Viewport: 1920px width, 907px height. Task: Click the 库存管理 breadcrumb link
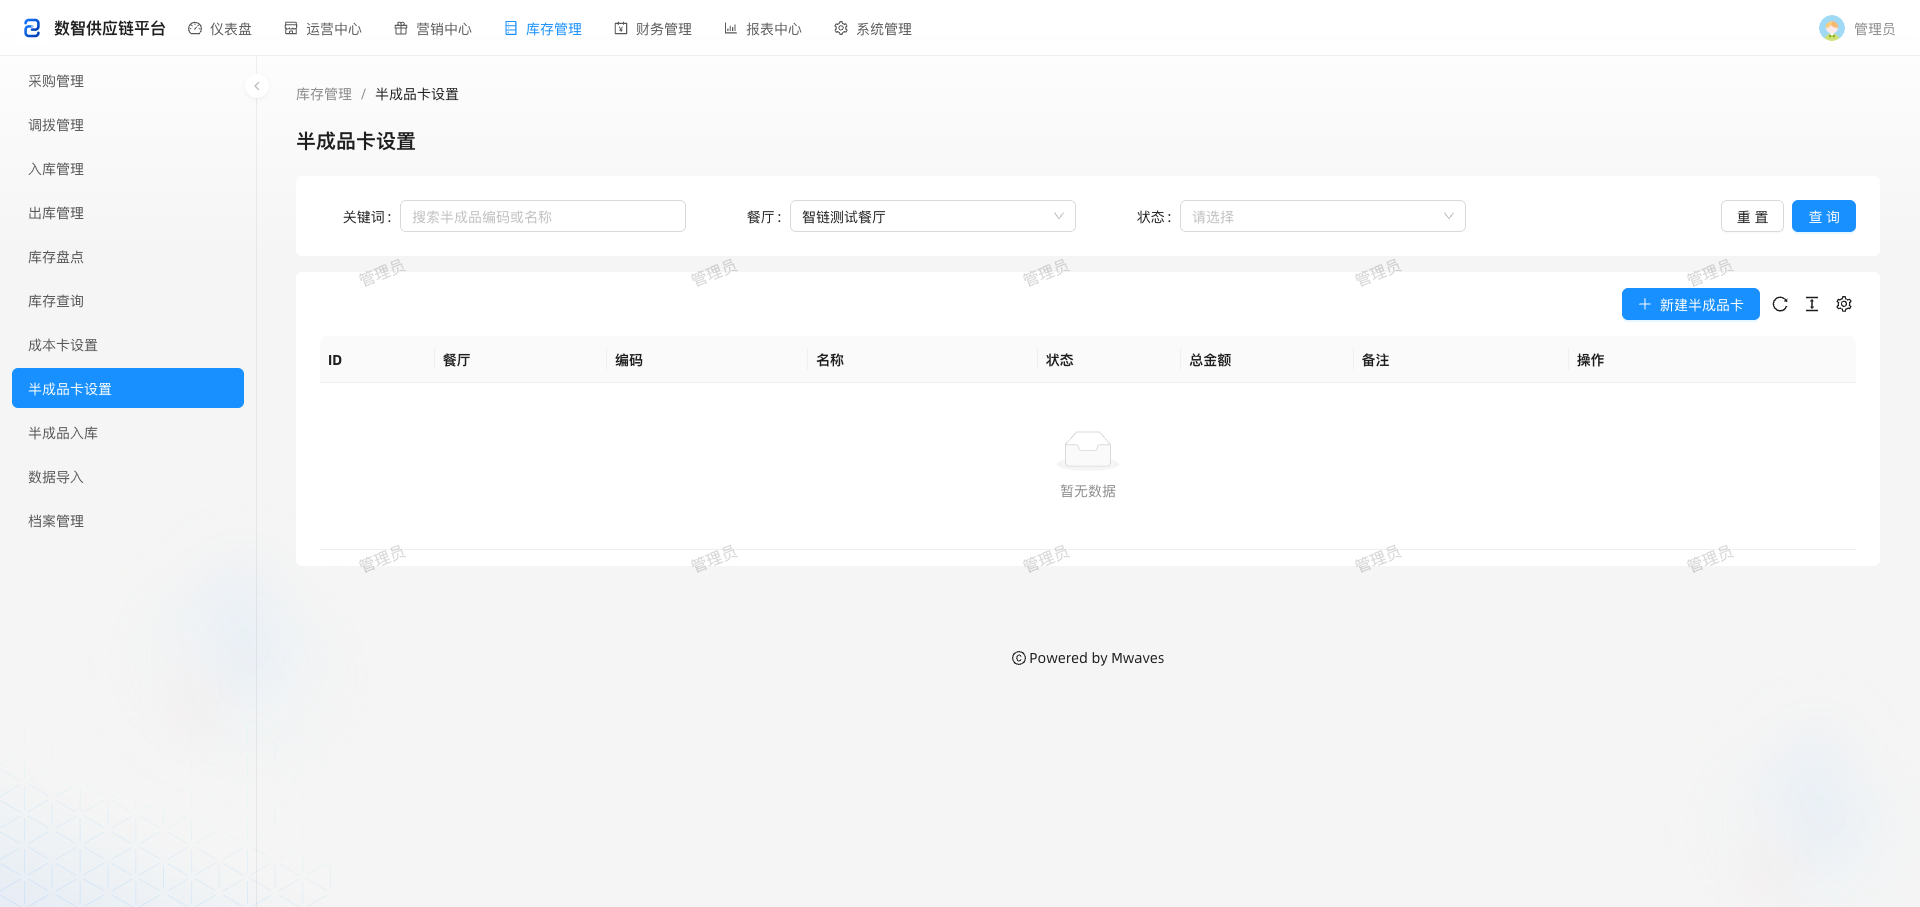point(324,94)
